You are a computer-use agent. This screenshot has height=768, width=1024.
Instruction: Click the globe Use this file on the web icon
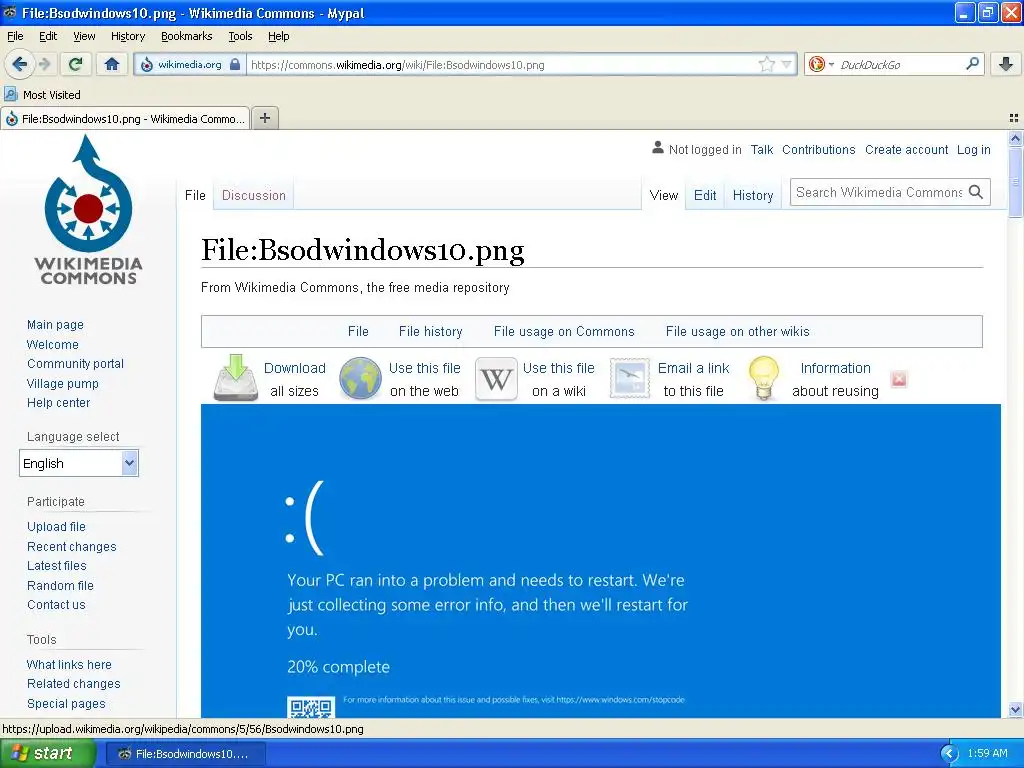(360, 378)
